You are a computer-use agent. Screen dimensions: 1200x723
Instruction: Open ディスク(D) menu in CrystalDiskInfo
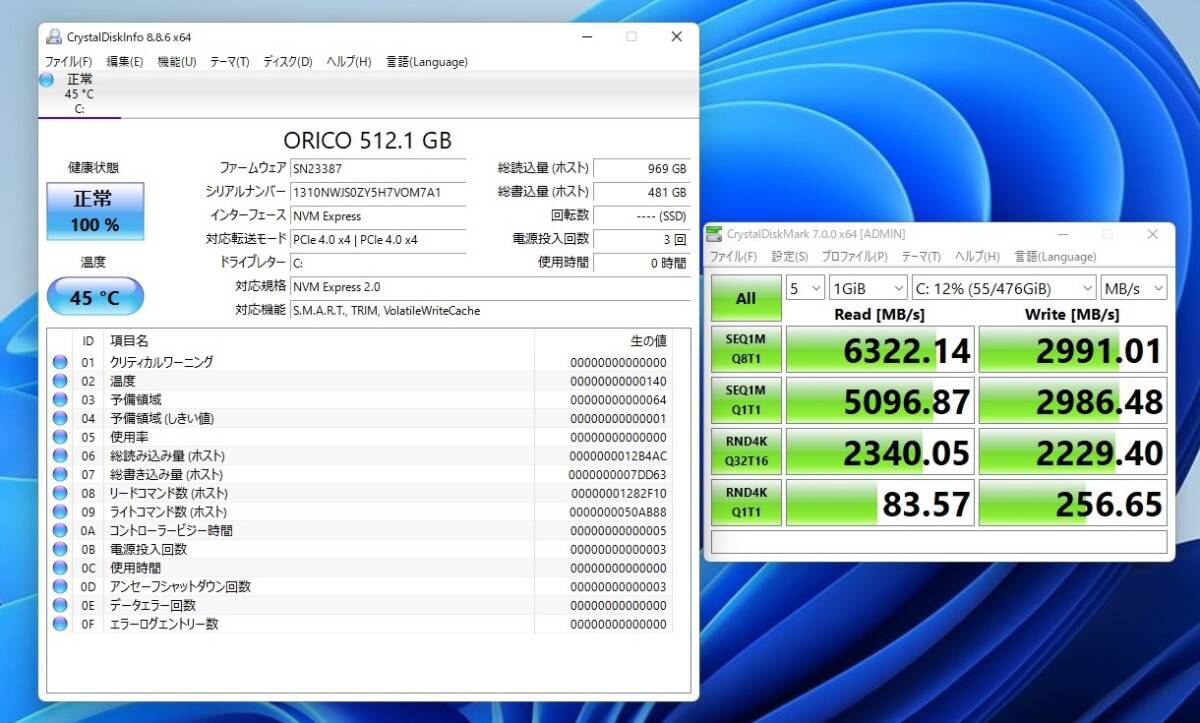click(x=288, y=61)
